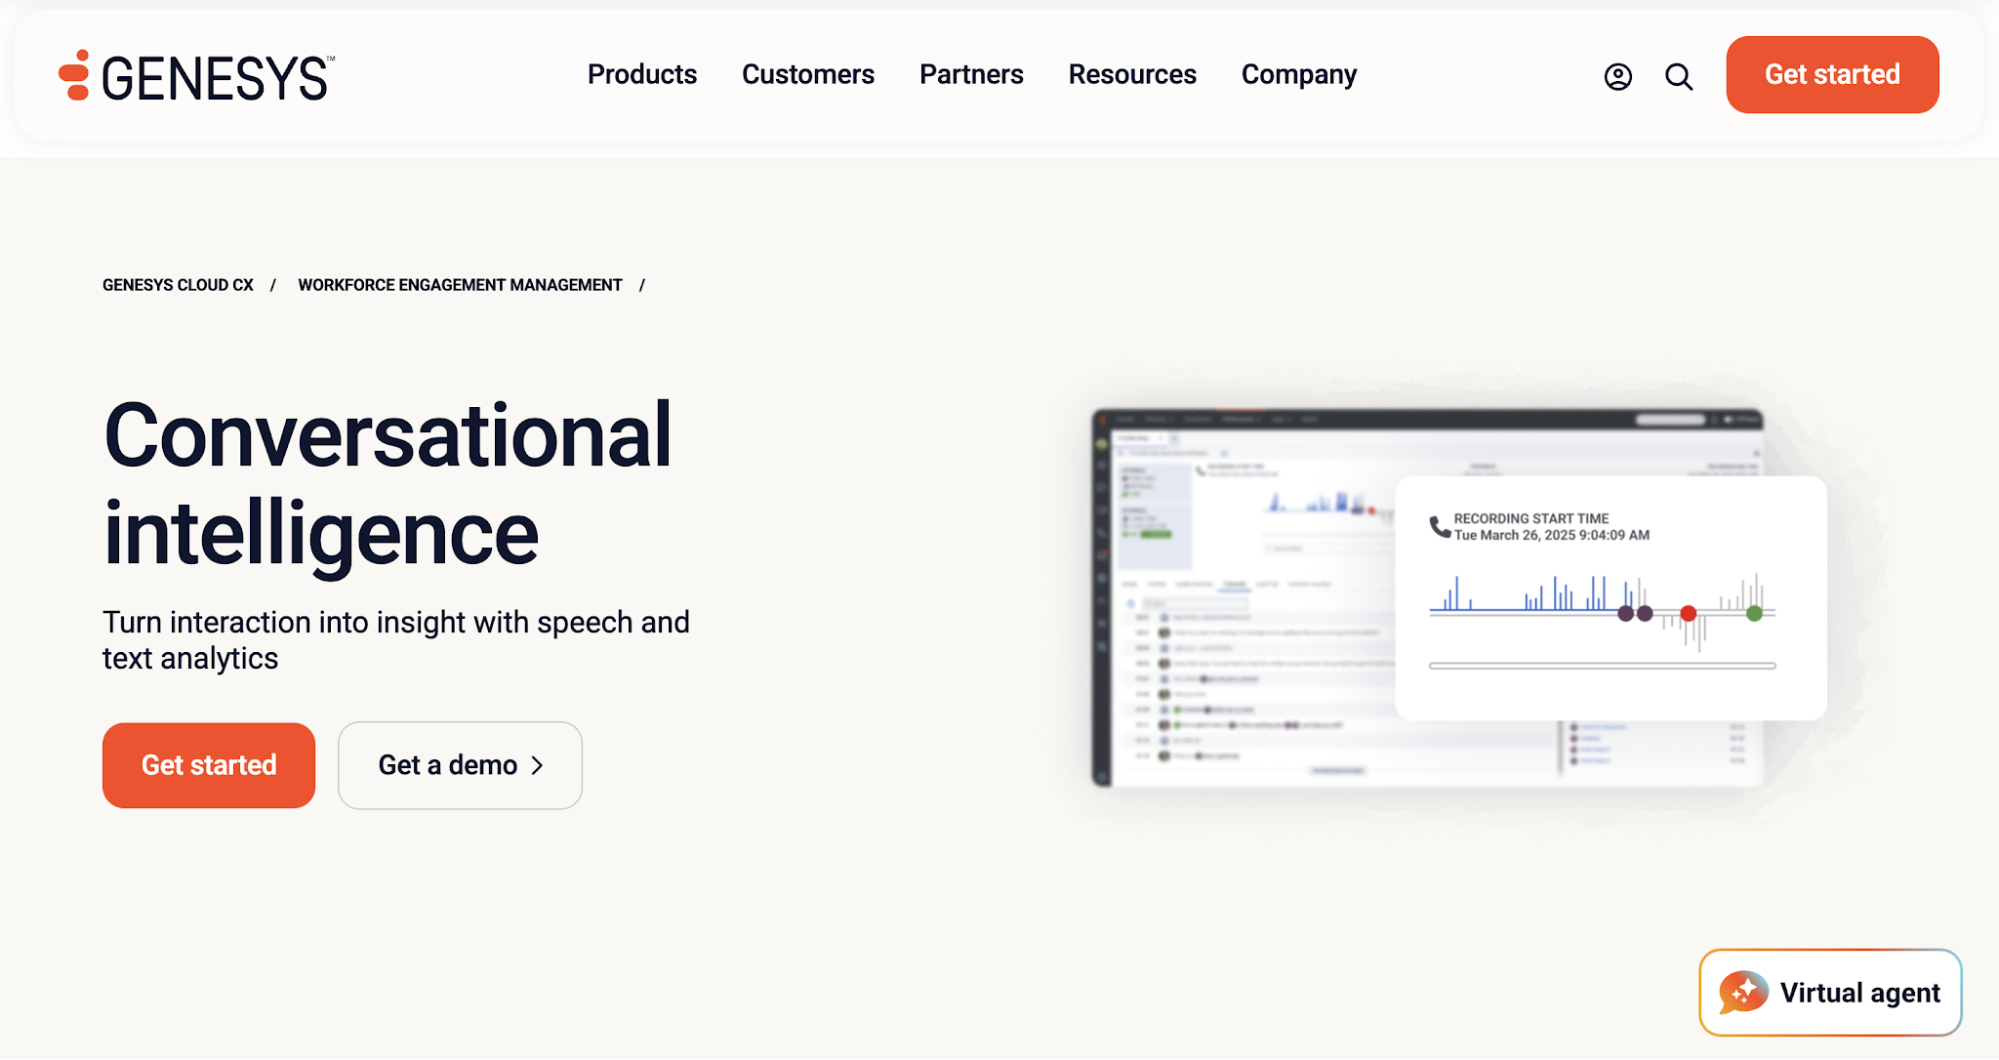The image size is (1999, 1060).
Task: Select the green marker on the recording waveform
Action: tap(1754, 613)
